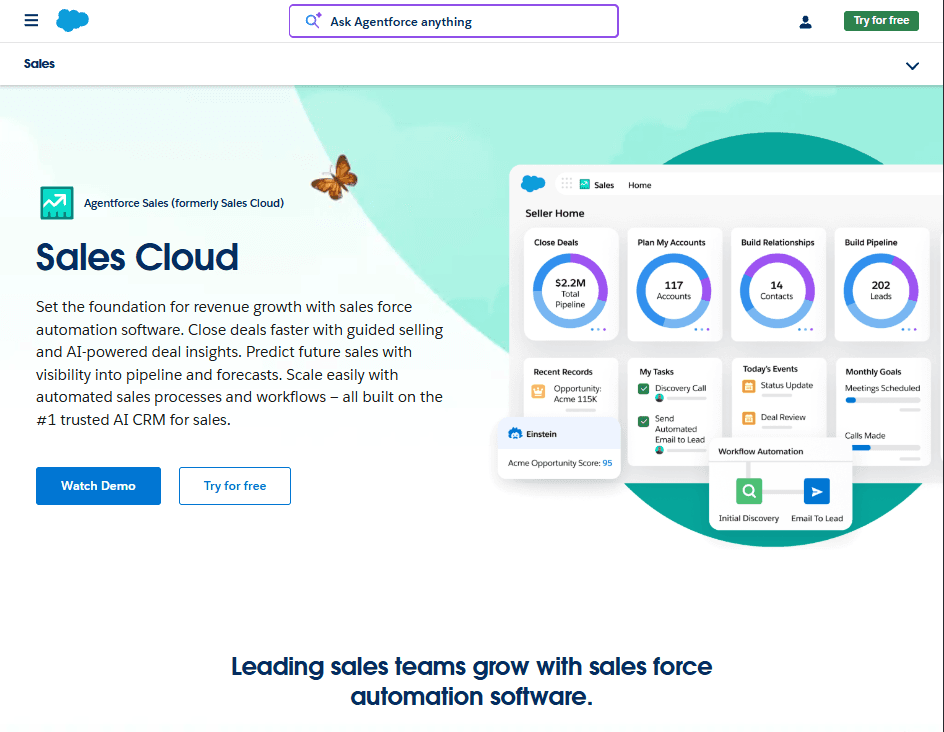Screen dimensions: 944x732
Task: Click the Seller Home heading
Action: click(x=554, y=213)
